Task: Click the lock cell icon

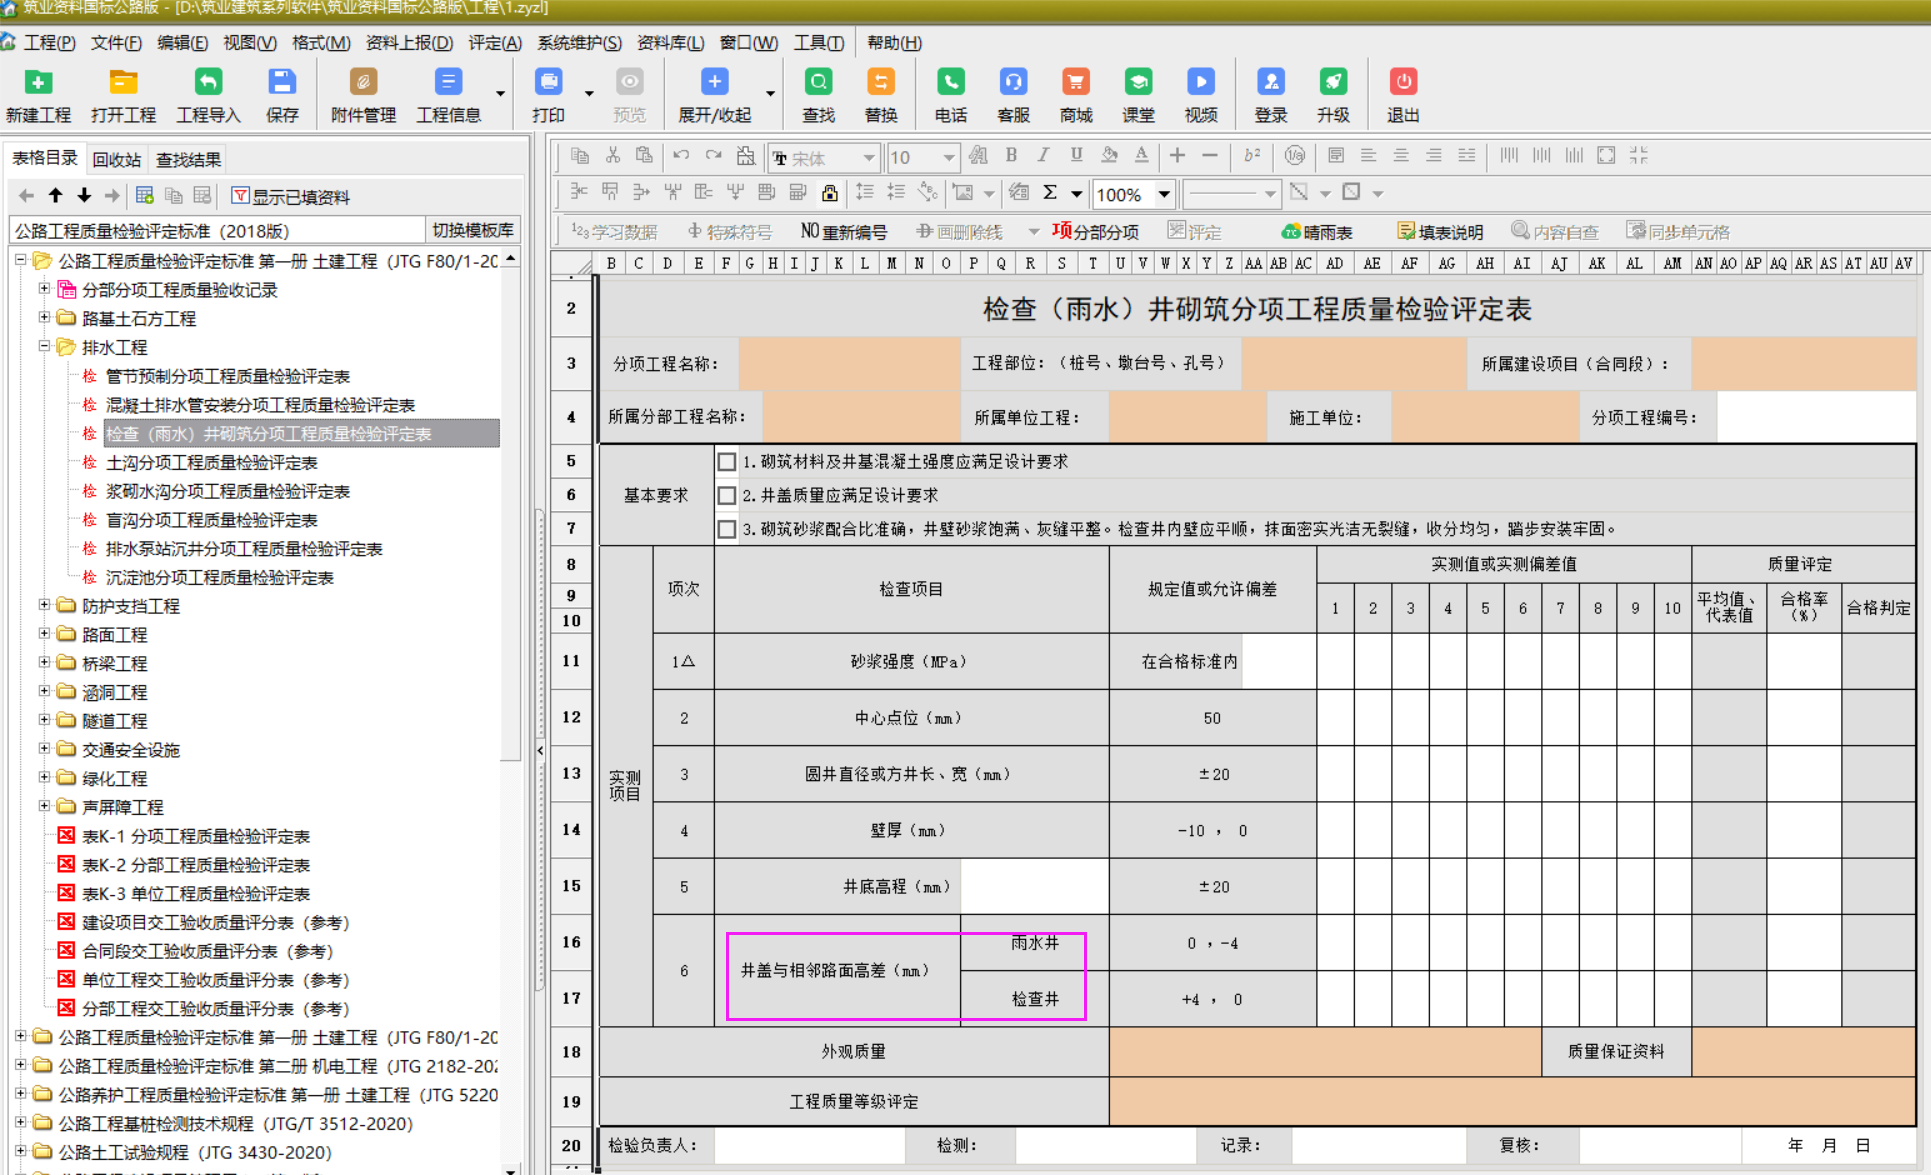Action: click(x=829, y=192)
